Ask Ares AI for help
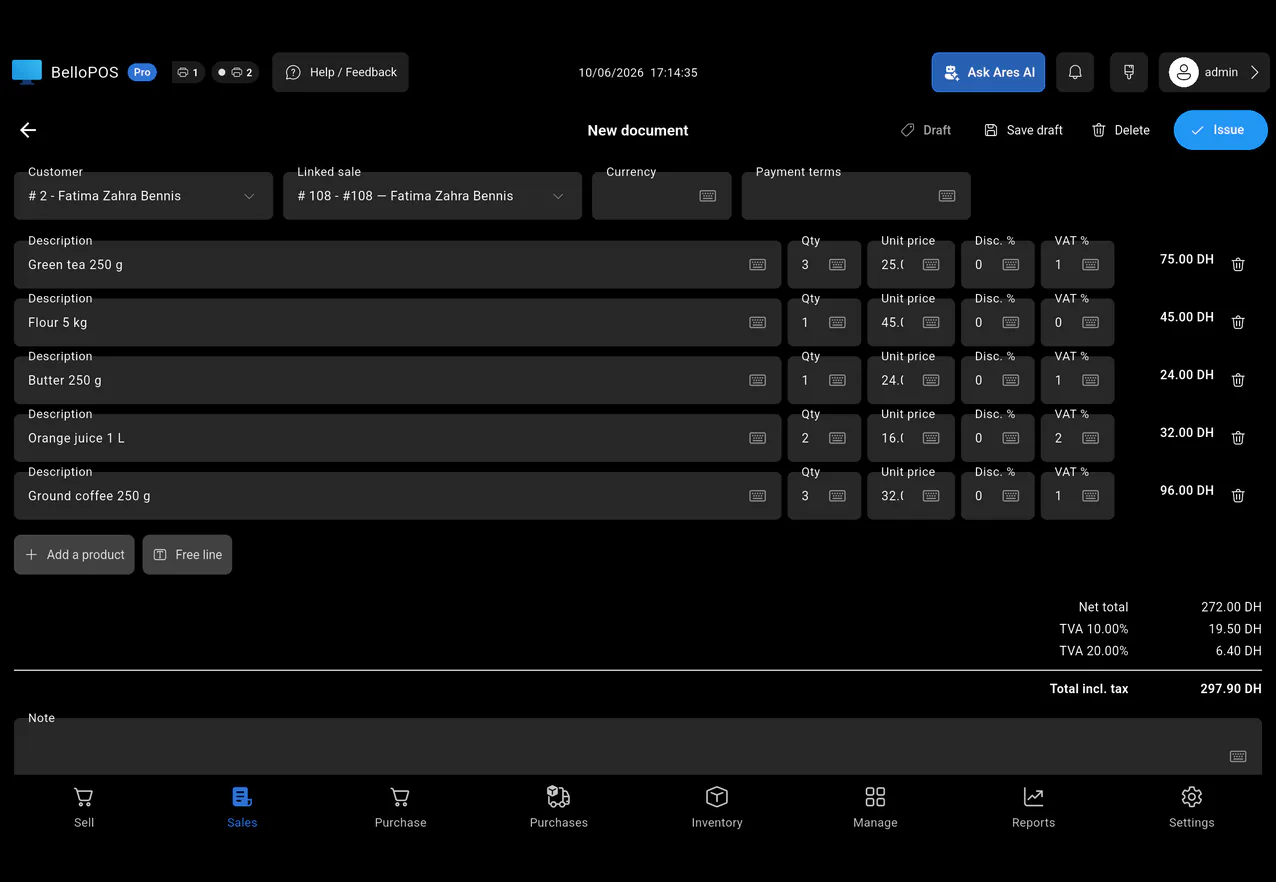The width and height of the screenshot is (1276, 882). click(x=988, y=72)
